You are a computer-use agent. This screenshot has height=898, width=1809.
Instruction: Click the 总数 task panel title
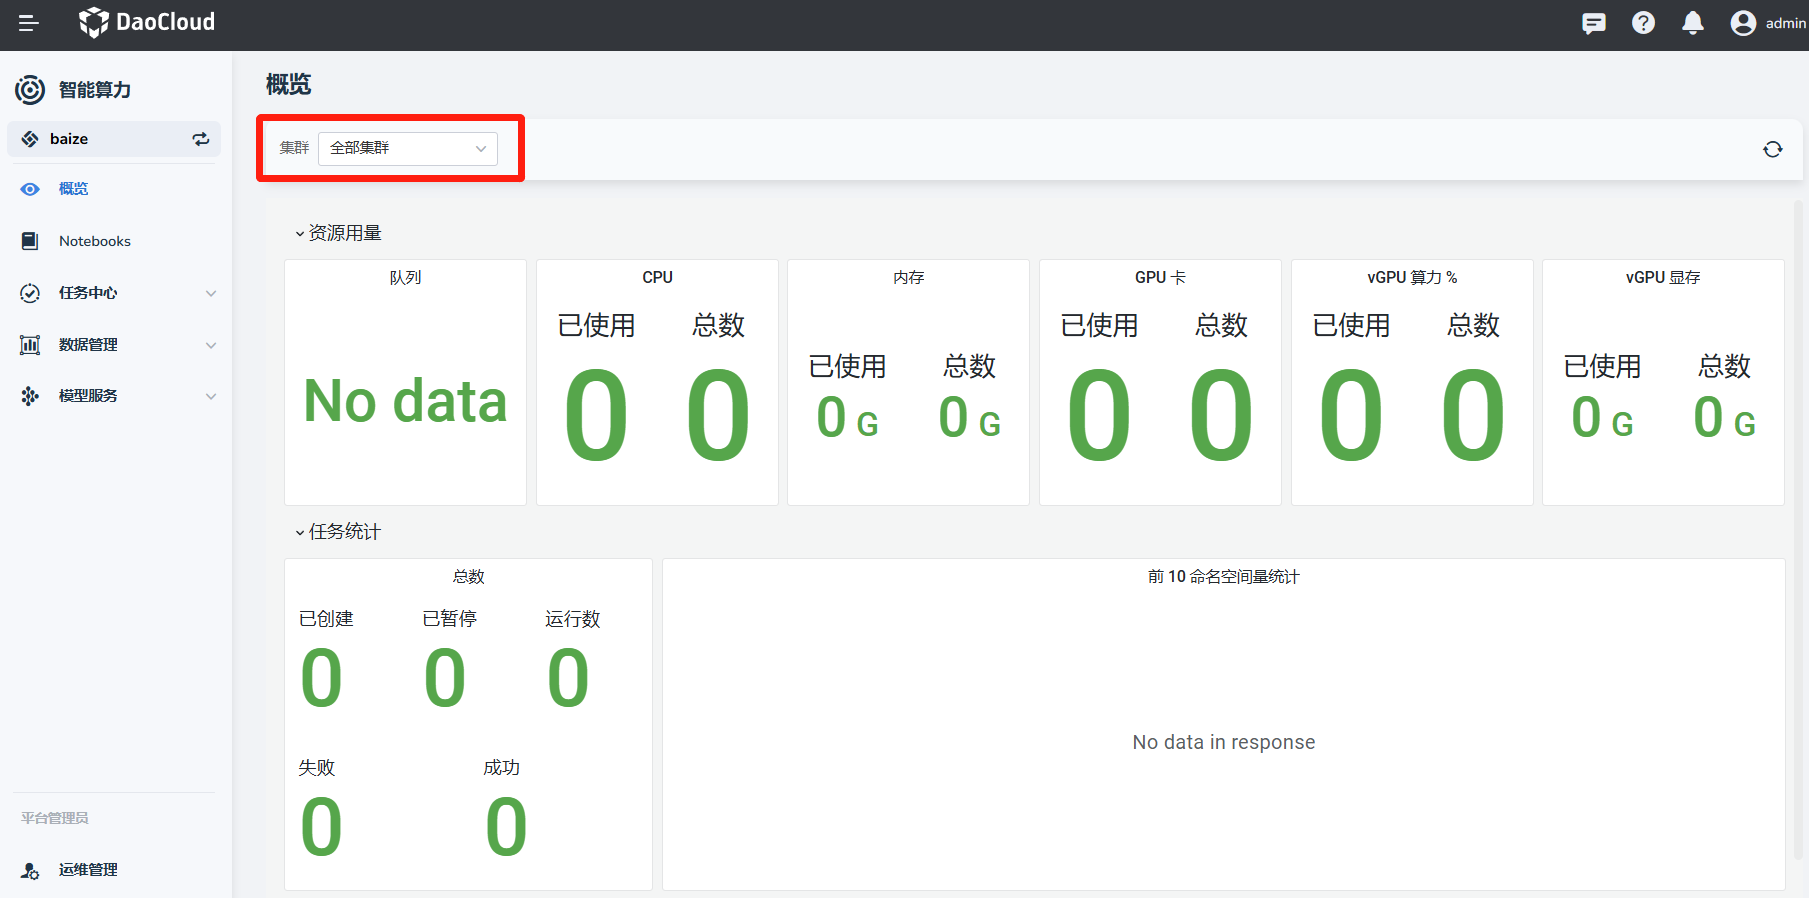468,576
